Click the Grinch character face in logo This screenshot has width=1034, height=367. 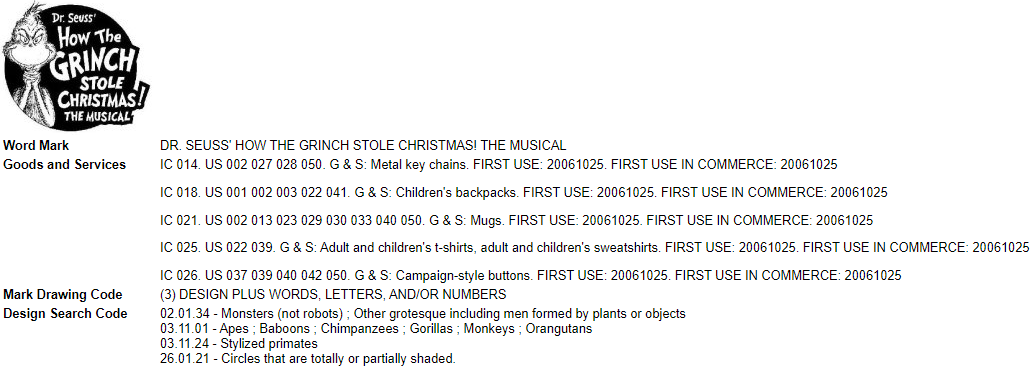point(28,47)
